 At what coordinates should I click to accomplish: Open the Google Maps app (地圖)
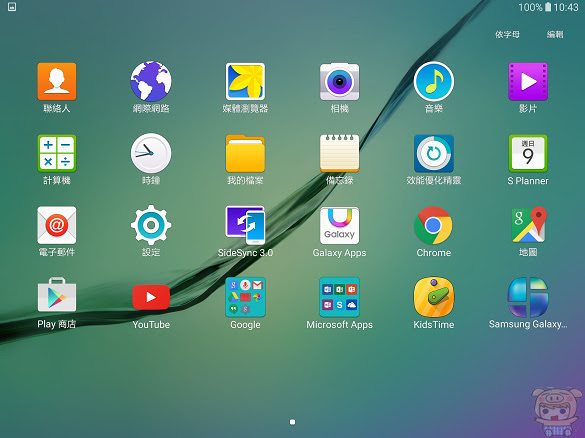pos(528,225)
